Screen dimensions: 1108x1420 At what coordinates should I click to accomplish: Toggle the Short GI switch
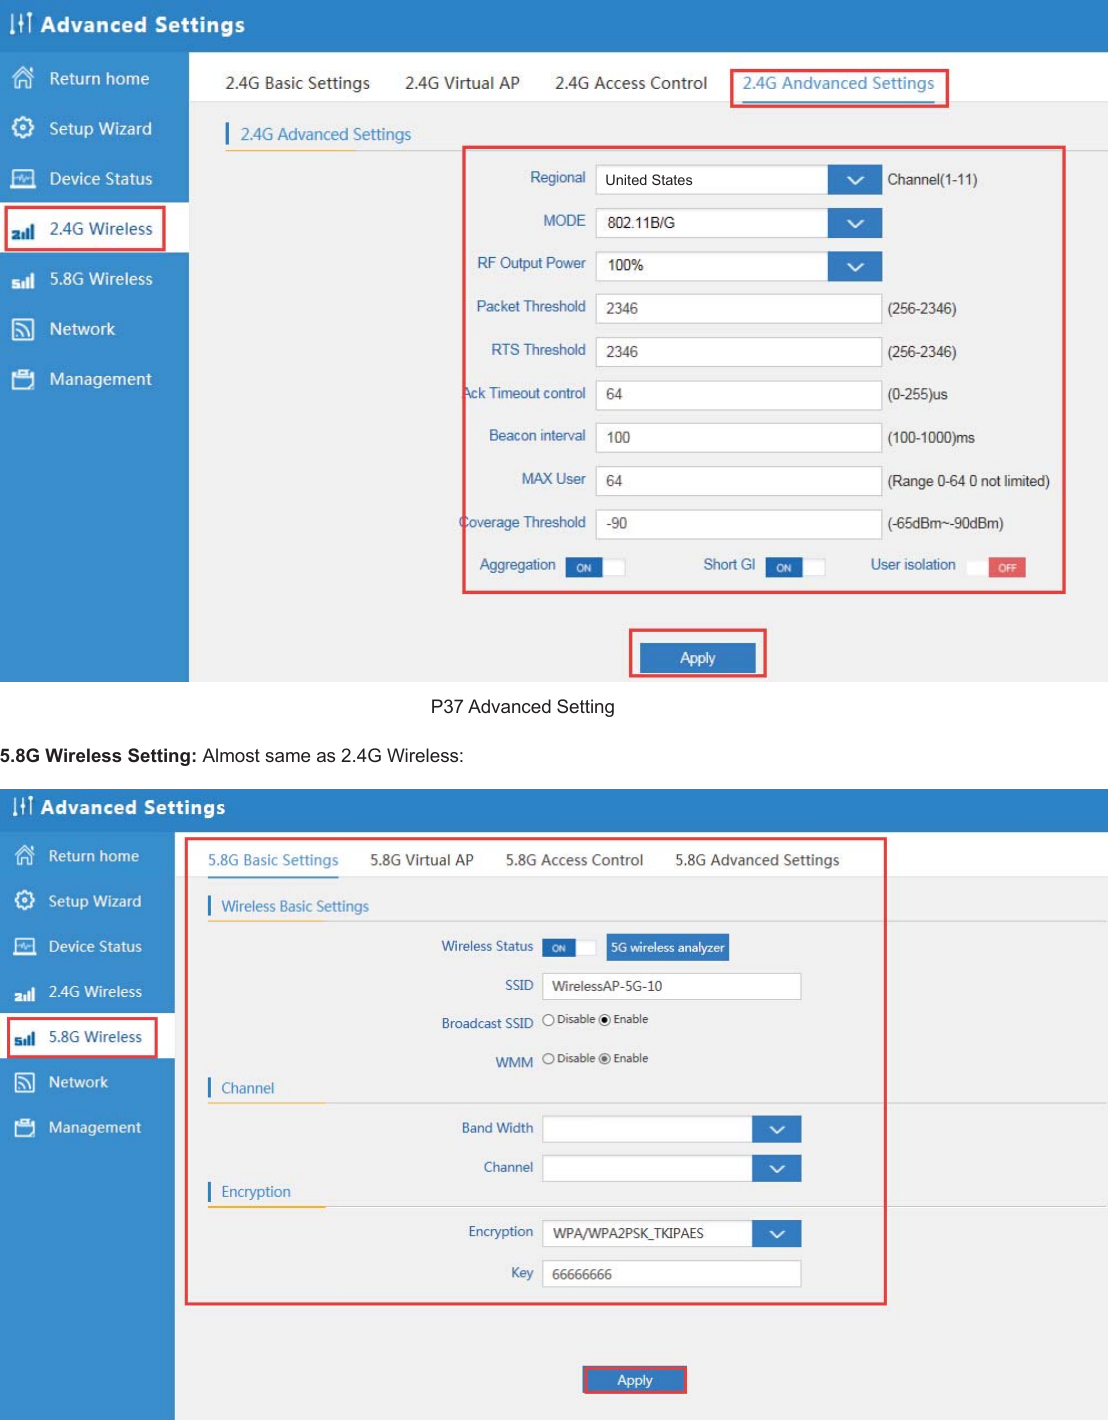click(x=795, y=567)
